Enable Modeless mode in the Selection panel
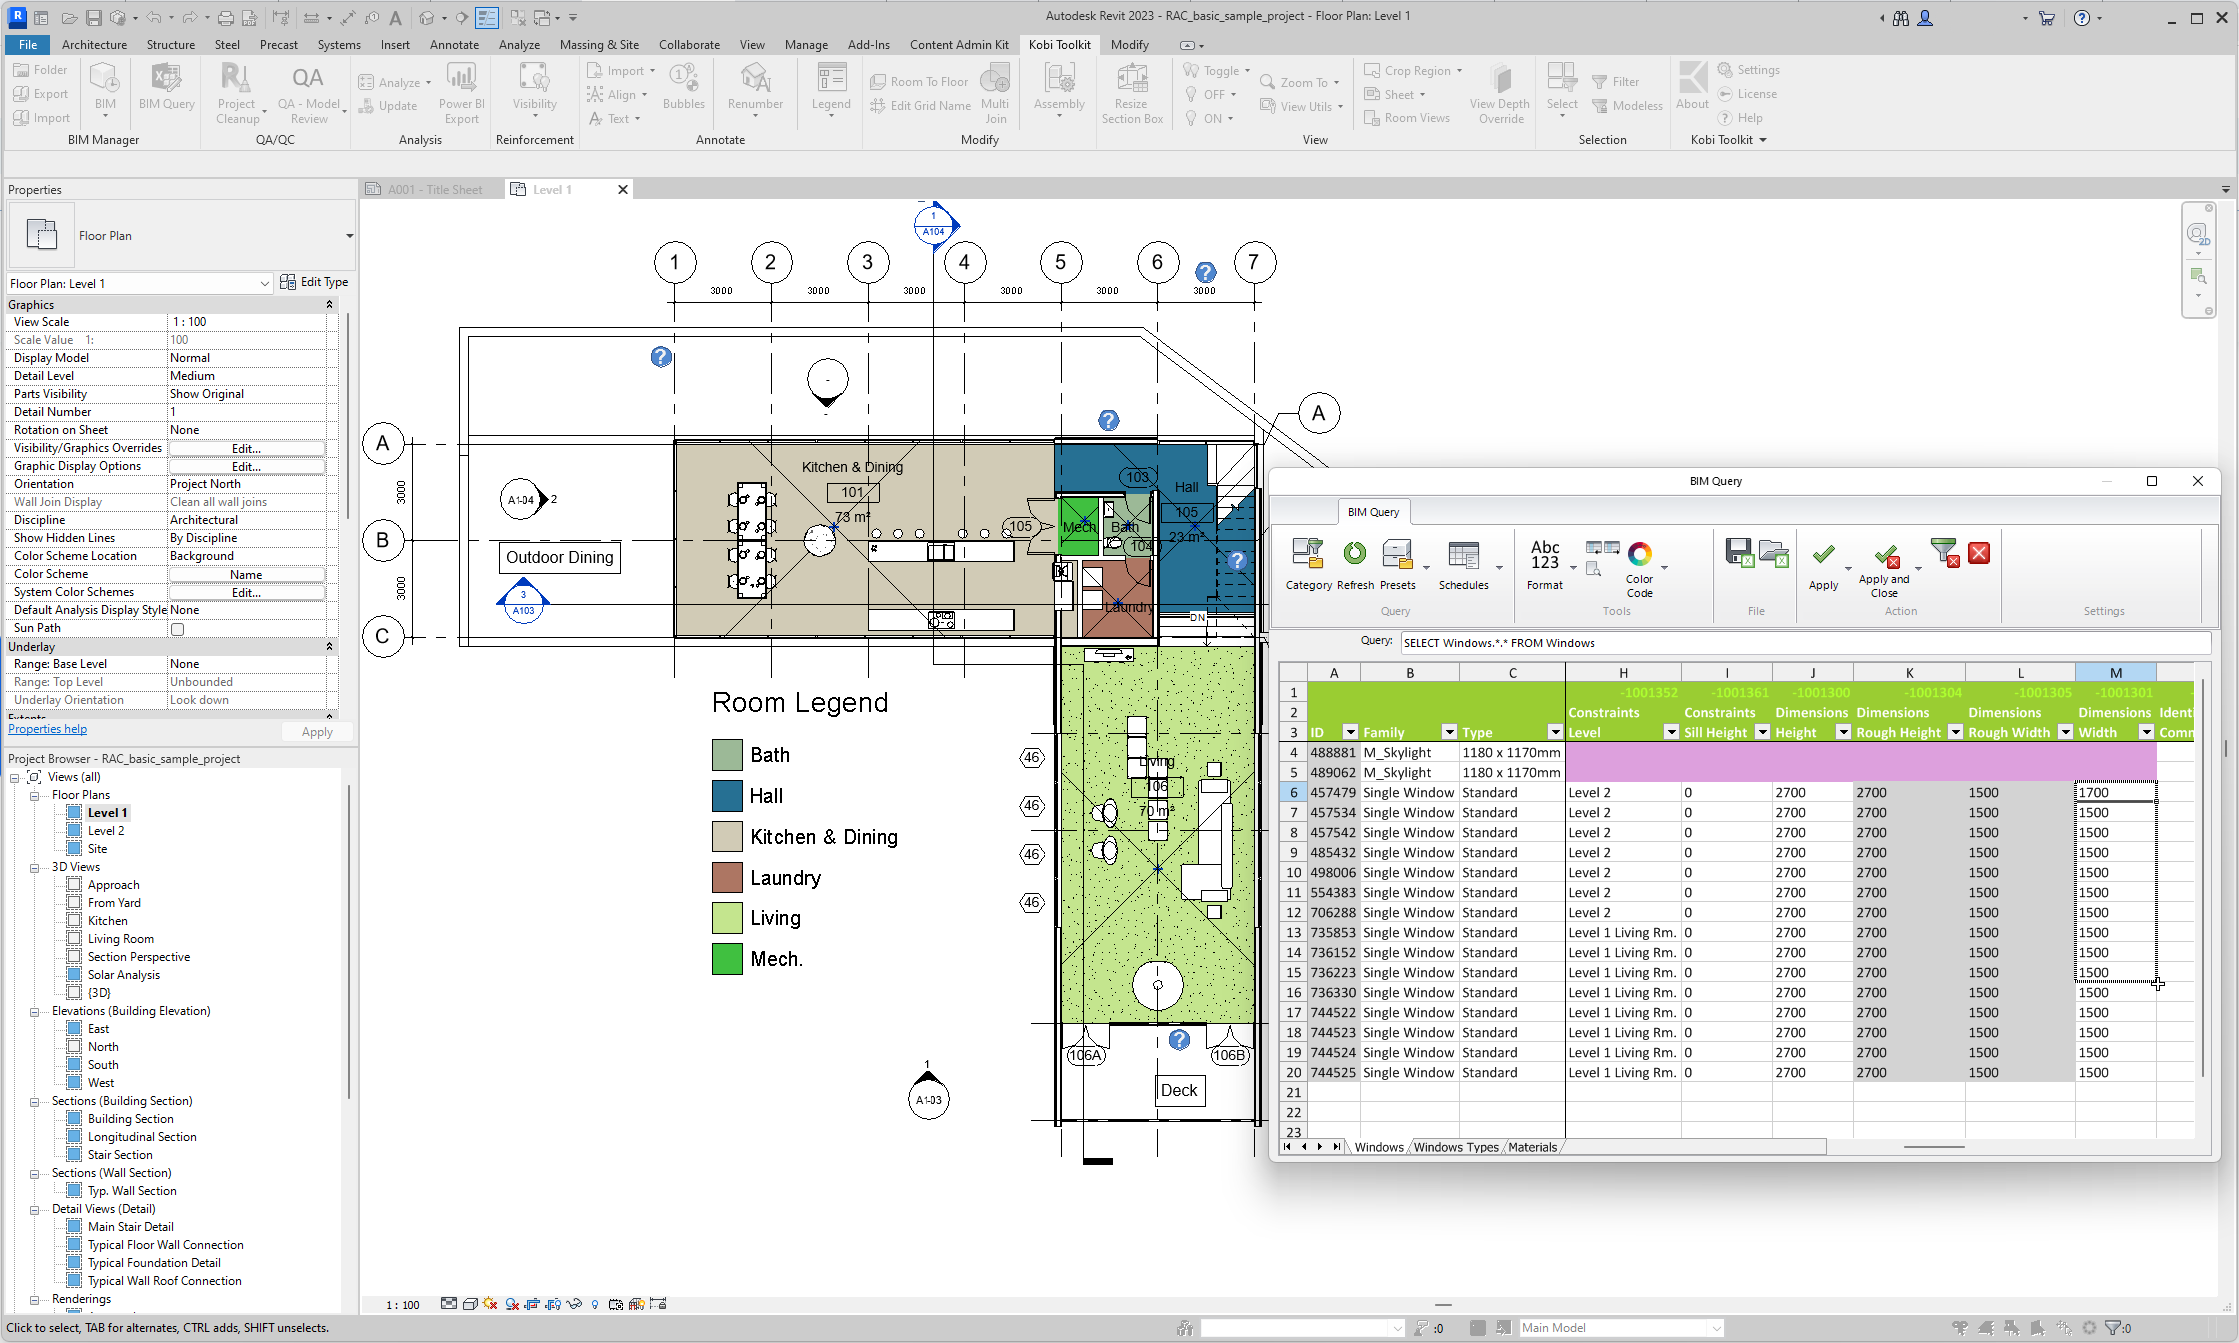Screen dimensions: 2239x1343 [x=1628, y=105]
